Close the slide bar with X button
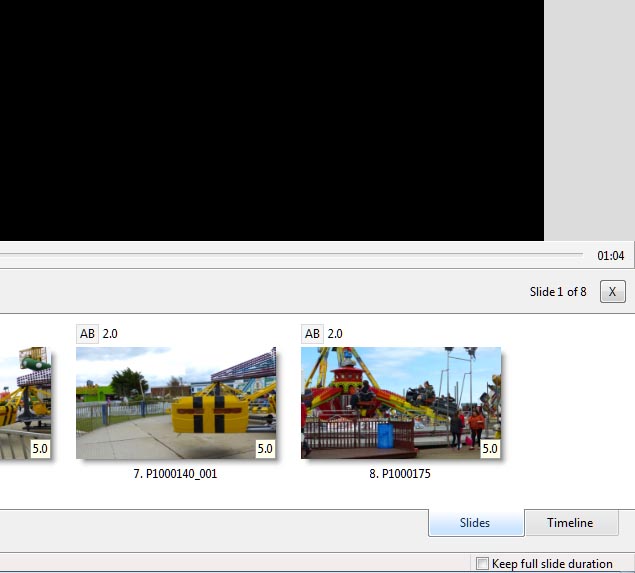The image size is (635, 573). point(612,292)
